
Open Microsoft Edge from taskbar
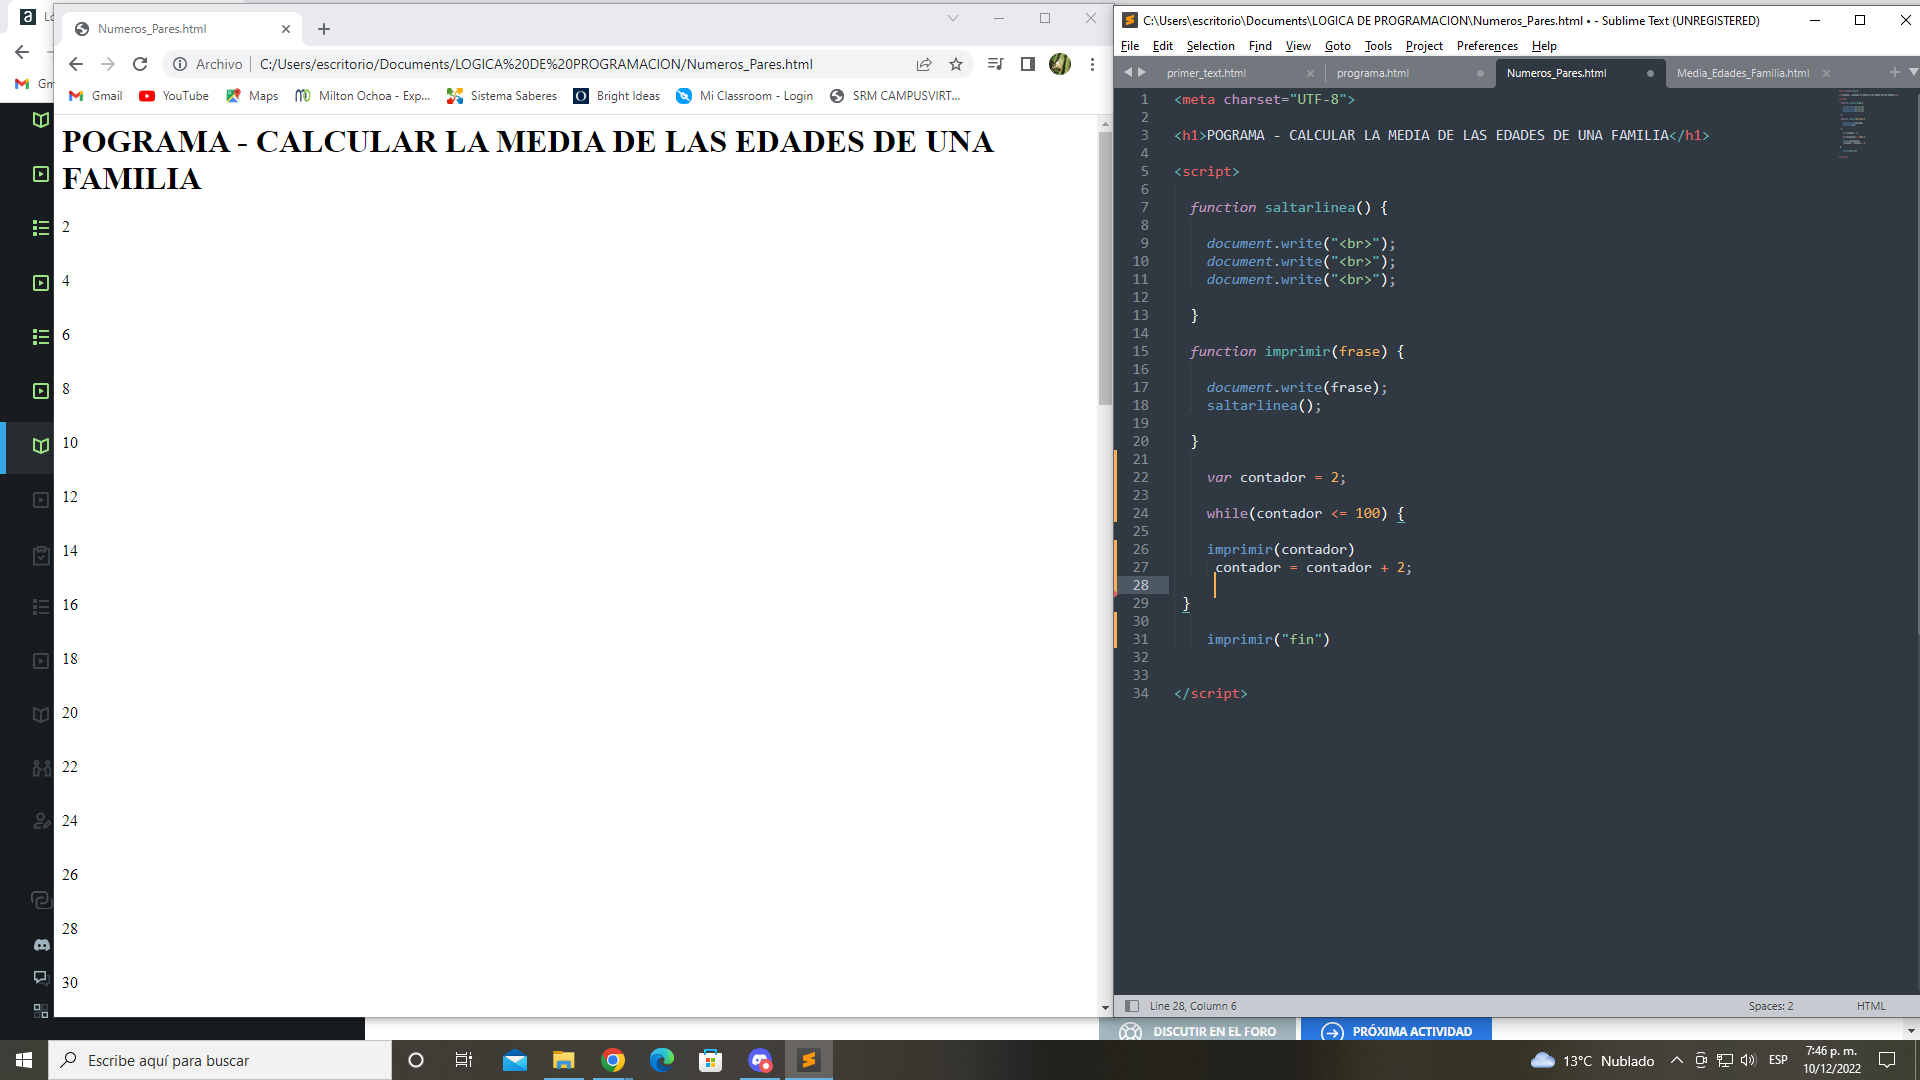coord(662,1060)
